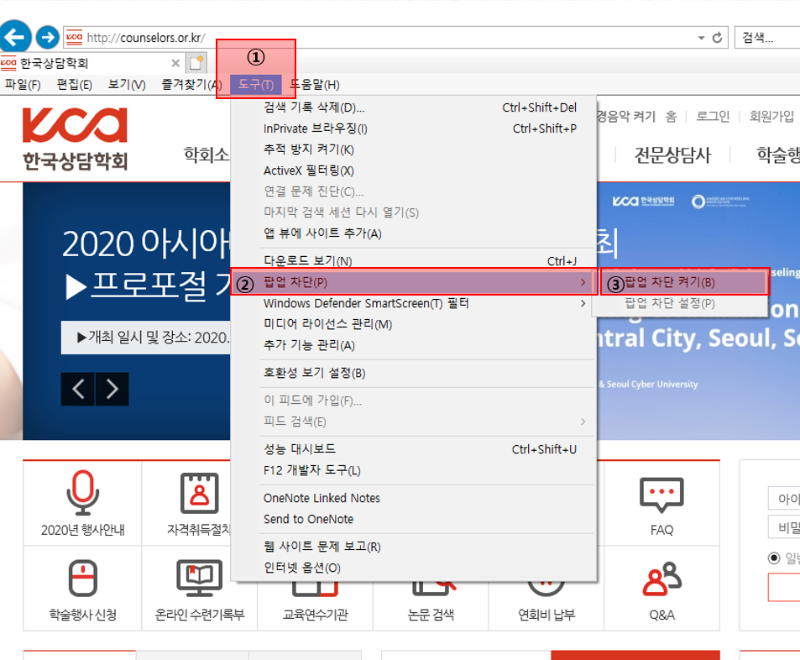Click the 논문 검색 label
Screen dimensions: 800x660
[431, 615]
